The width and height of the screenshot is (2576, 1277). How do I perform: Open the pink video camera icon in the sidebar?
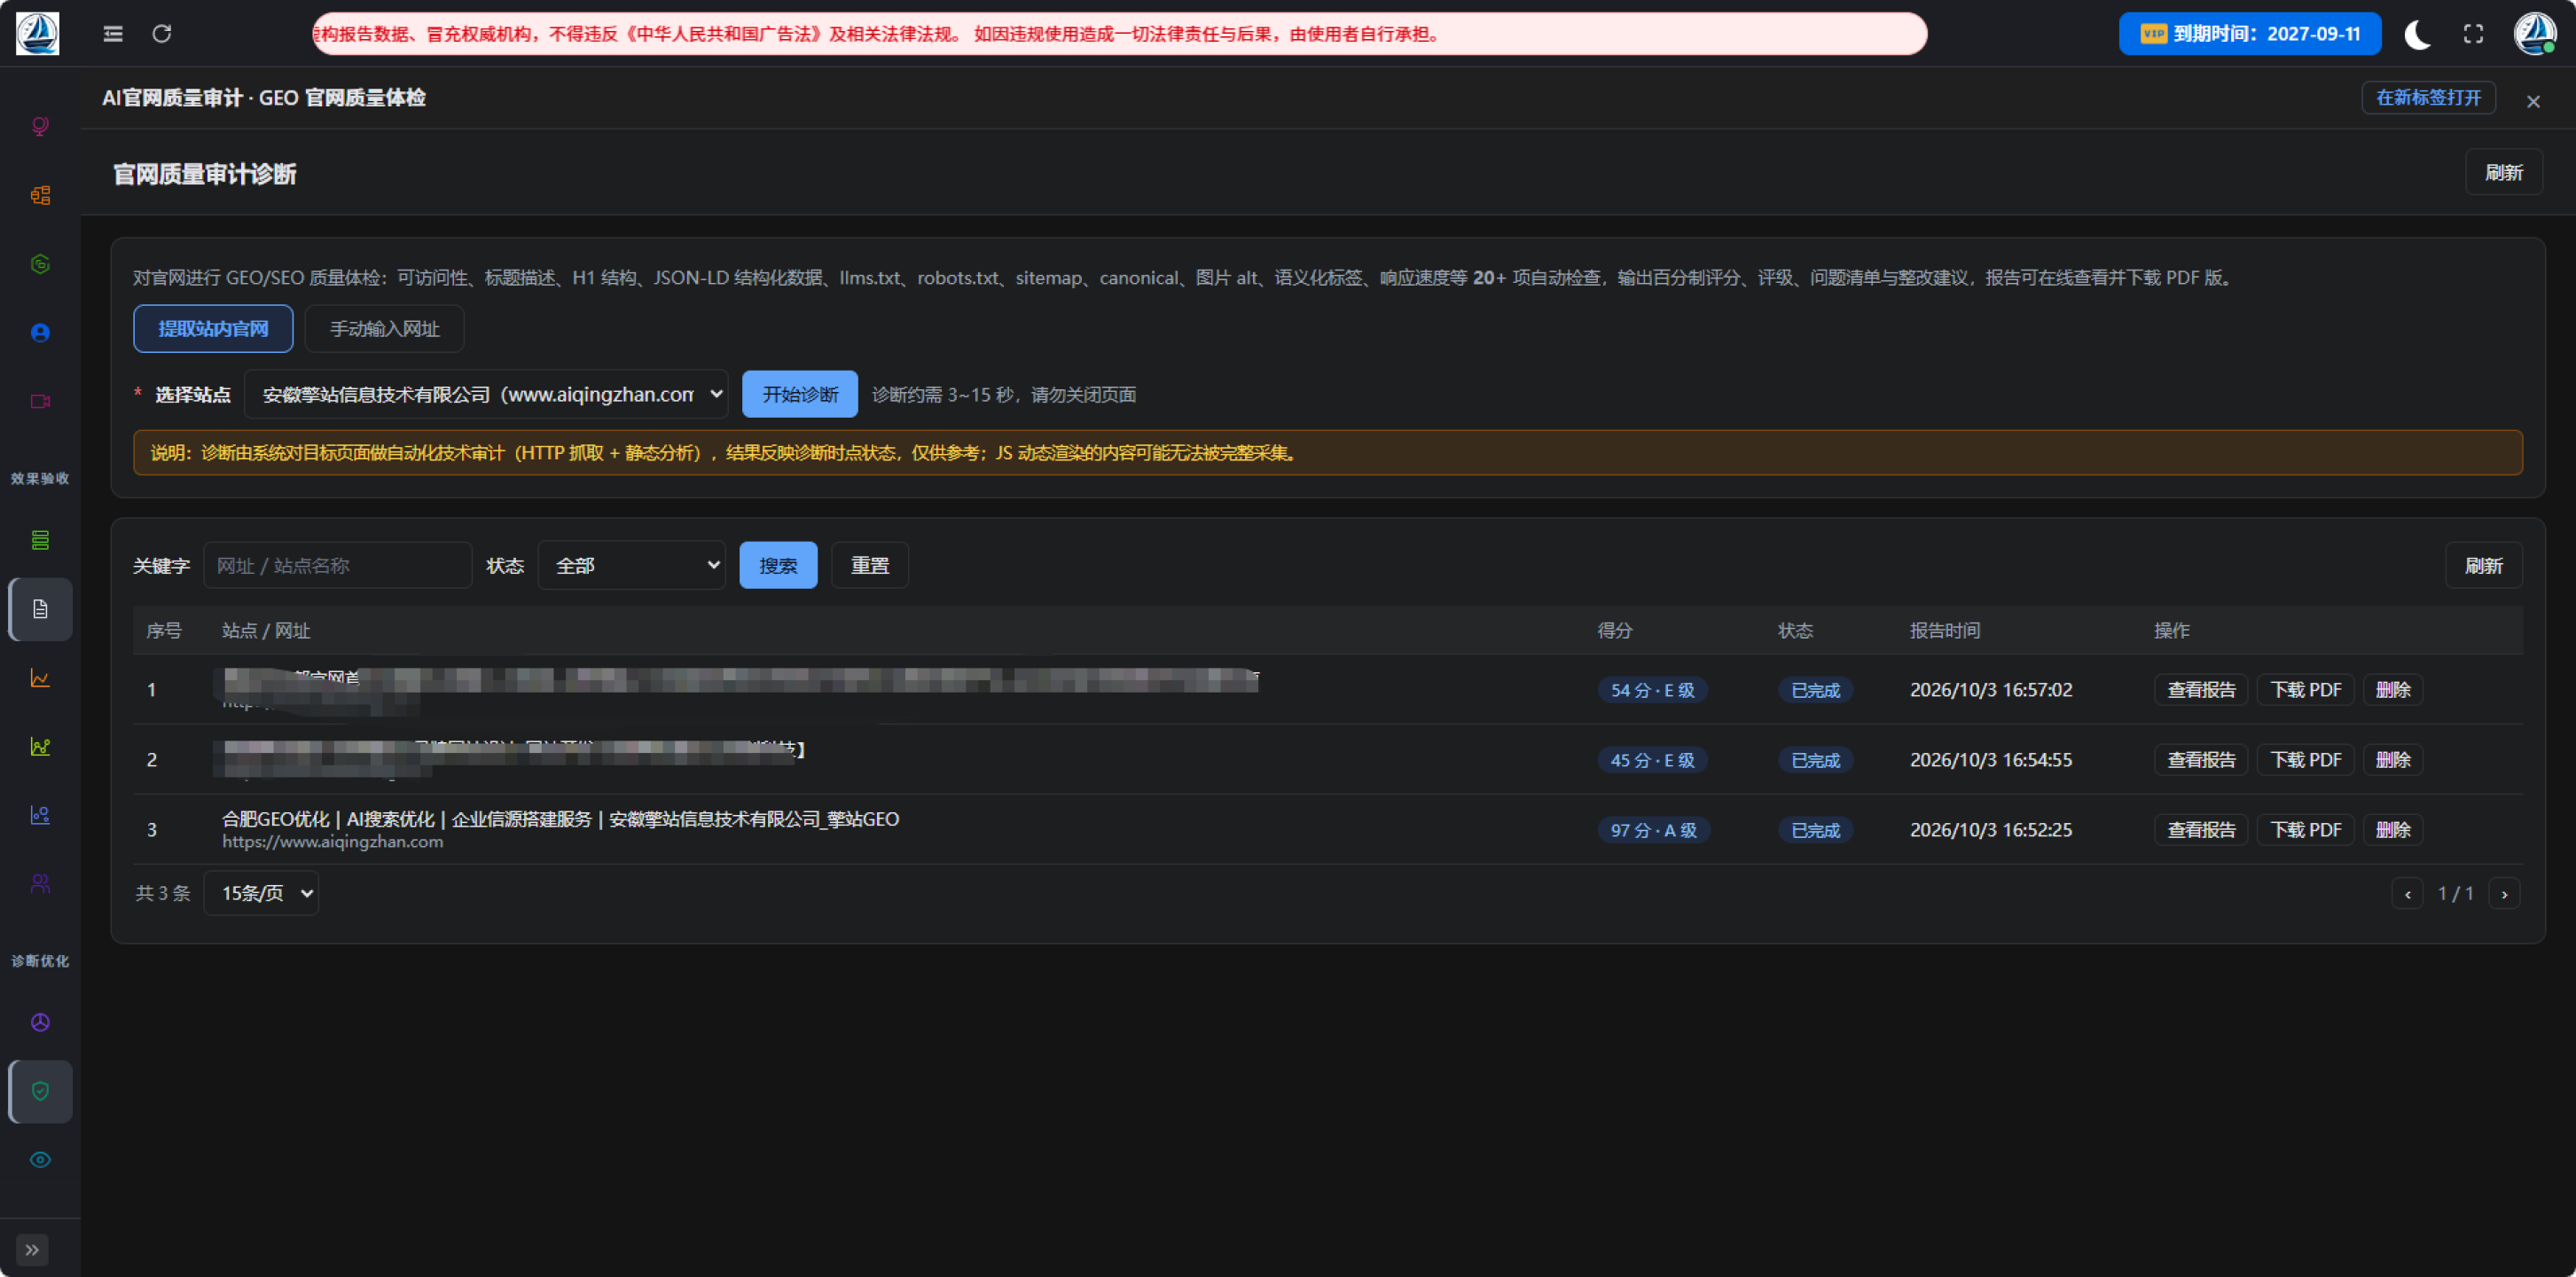[40, 402]
